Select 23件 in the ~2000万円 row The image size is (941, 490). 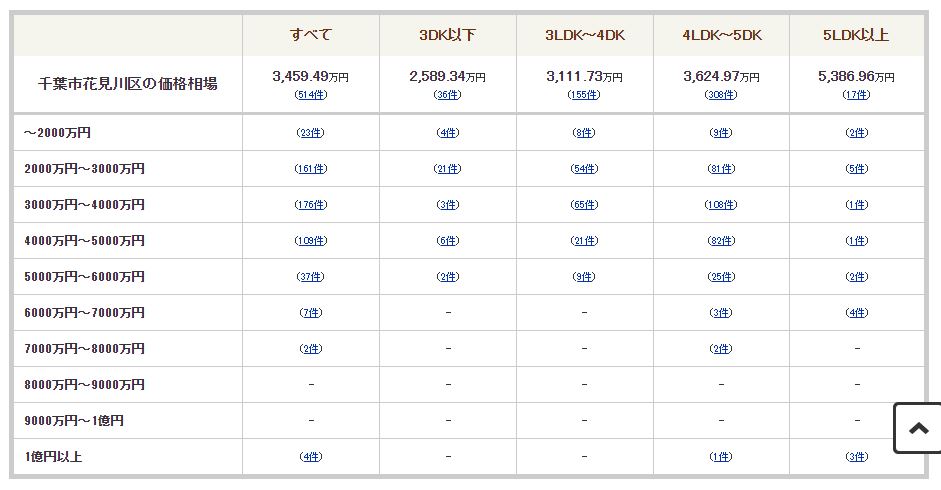(310, 133)
